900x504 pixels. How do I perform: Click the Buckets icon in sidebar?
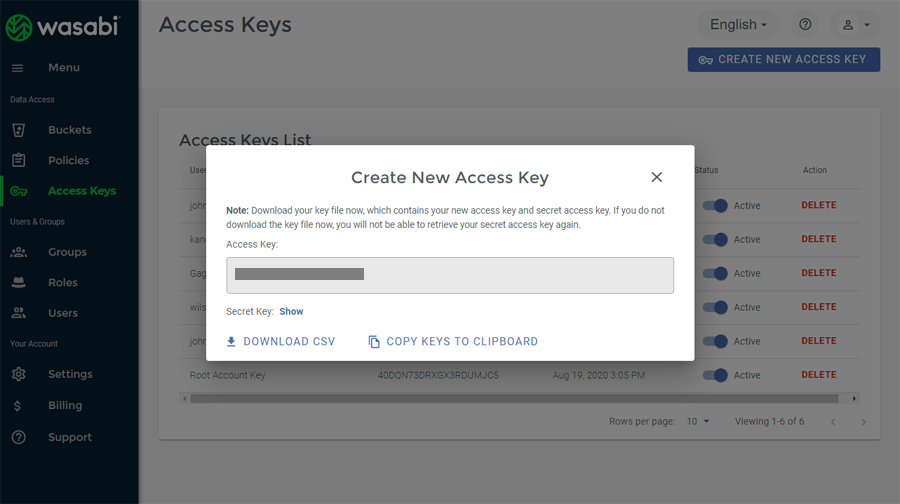[x=18, y=130]
